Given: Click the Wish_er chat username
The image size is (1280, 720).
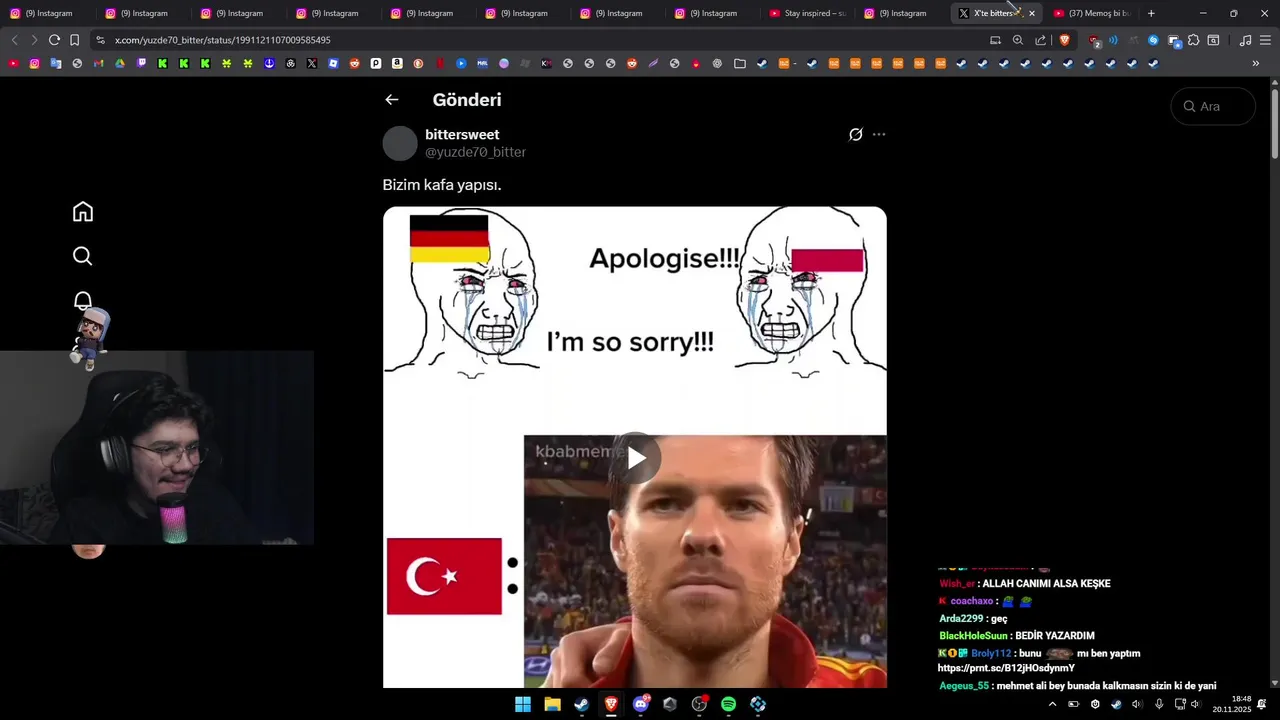Looking at the screenshot, I should (957, 584).
